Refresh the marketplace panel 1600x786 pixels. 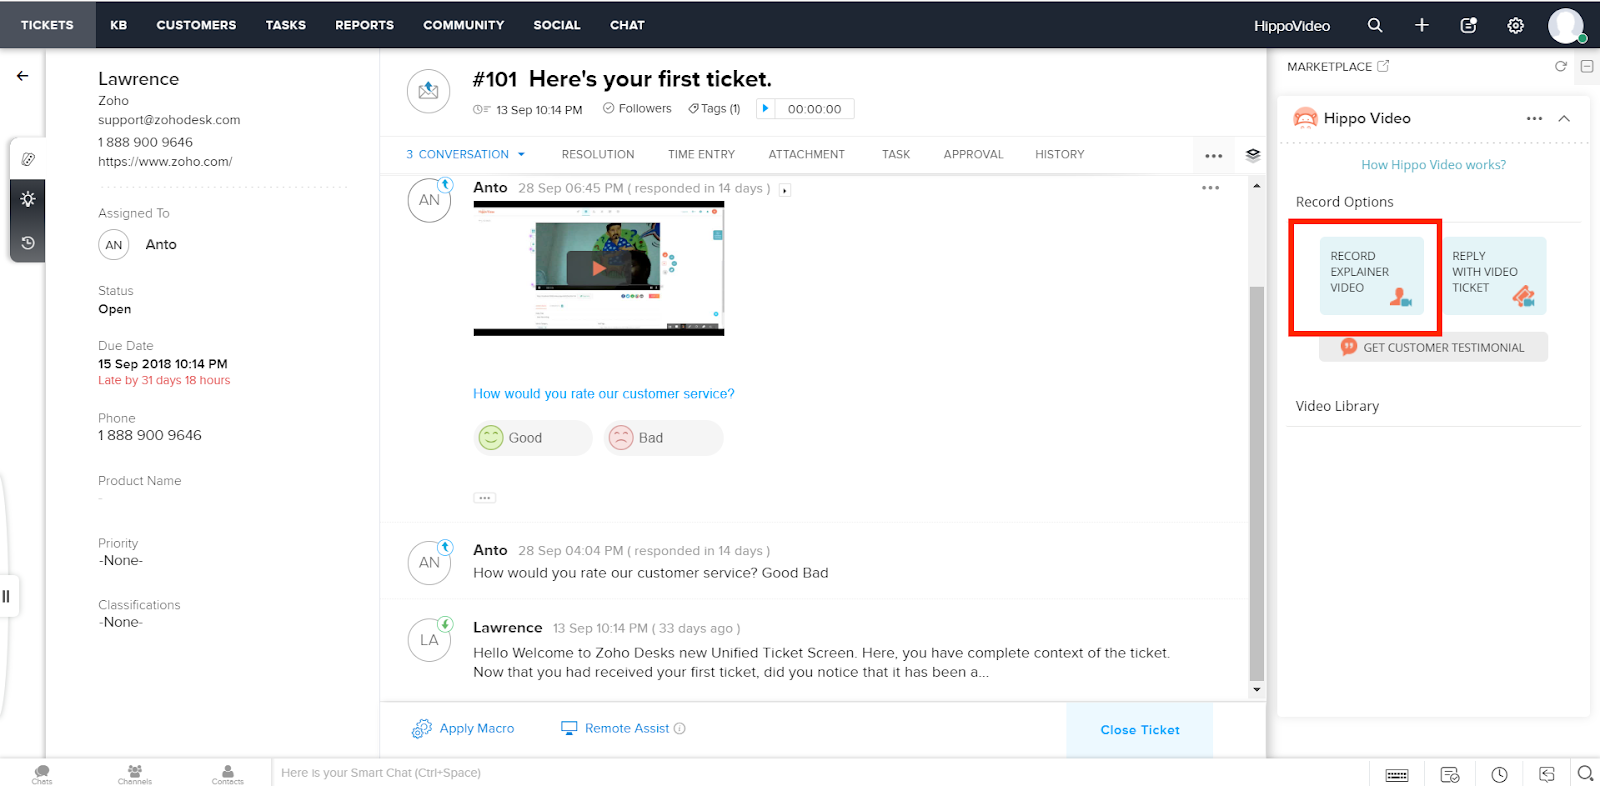point(1560,66)
